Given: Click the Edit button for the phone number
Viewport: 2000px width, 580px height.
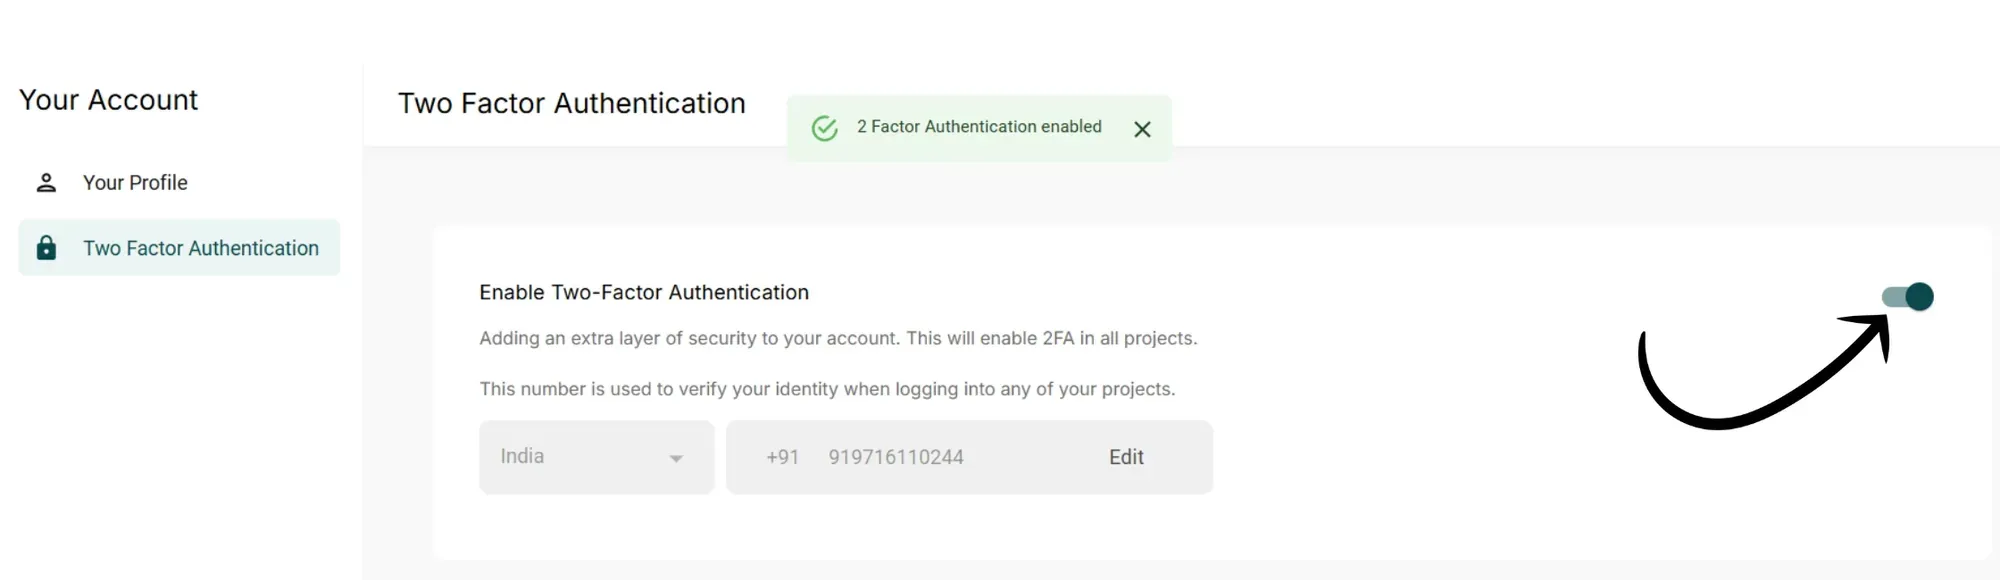Looking at the screenshot, I should [x=1125, y=457].
